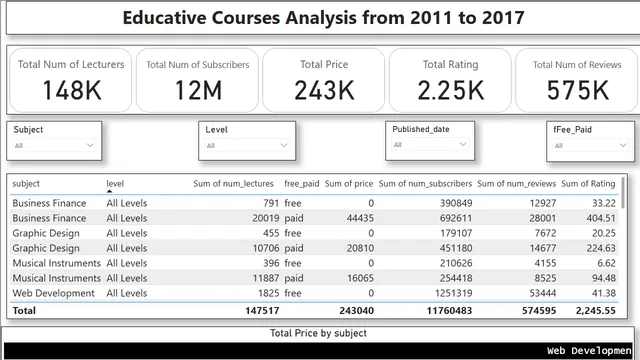
Task: Click the subscribers value 390849
Action: [x=456, y=203]
